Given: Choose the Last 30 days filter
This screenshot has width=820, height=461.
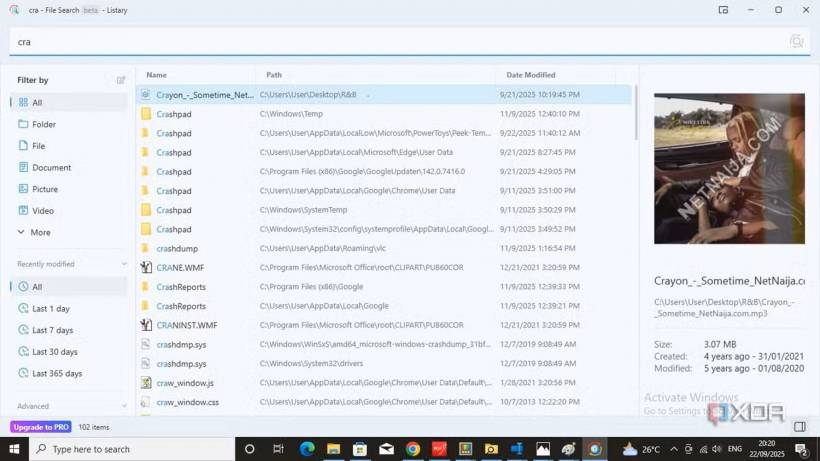Looking at the screenshot, I should click(x=54, y=352).
